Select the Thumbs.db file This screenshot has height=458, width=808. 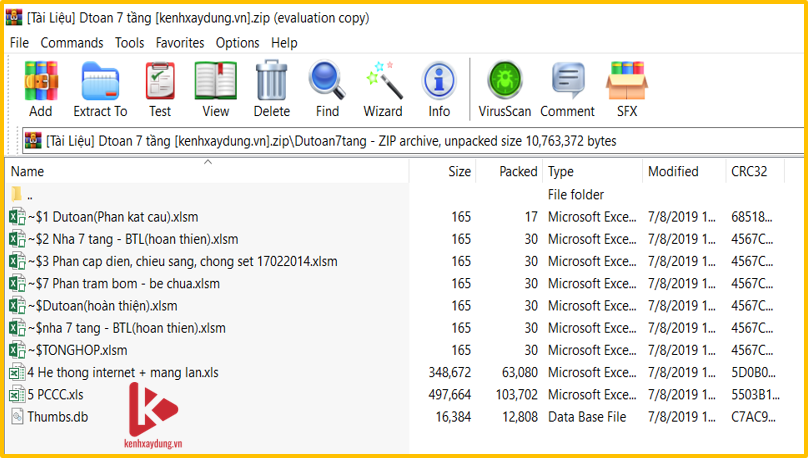[57, 416]
